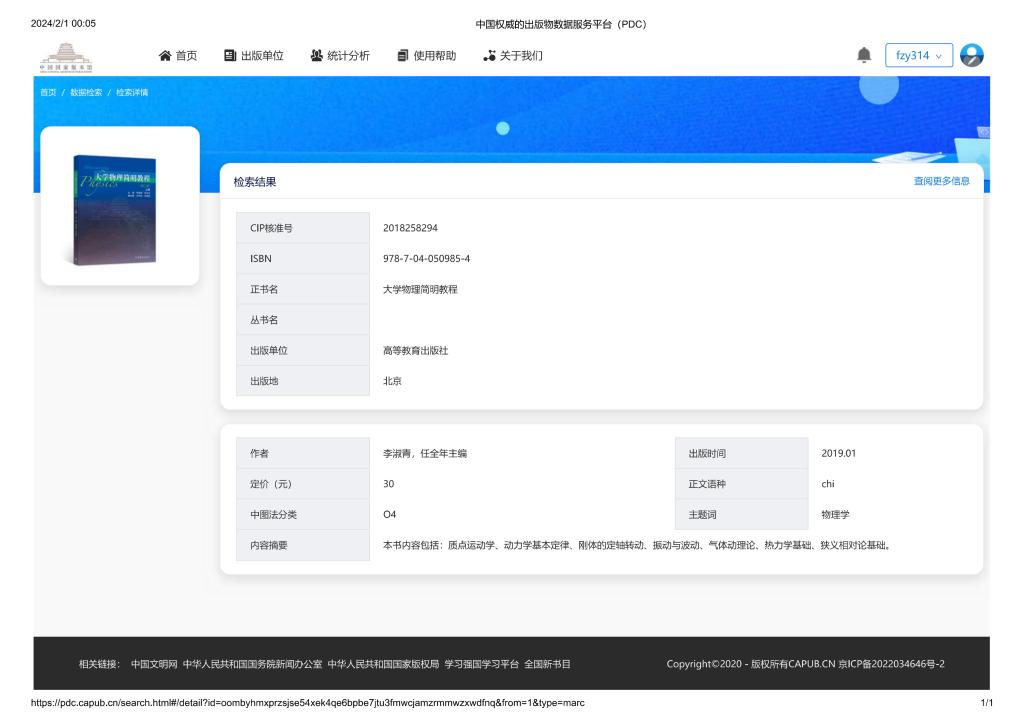
Task: Click the site logo in header
Action: (x=66, y=57)
